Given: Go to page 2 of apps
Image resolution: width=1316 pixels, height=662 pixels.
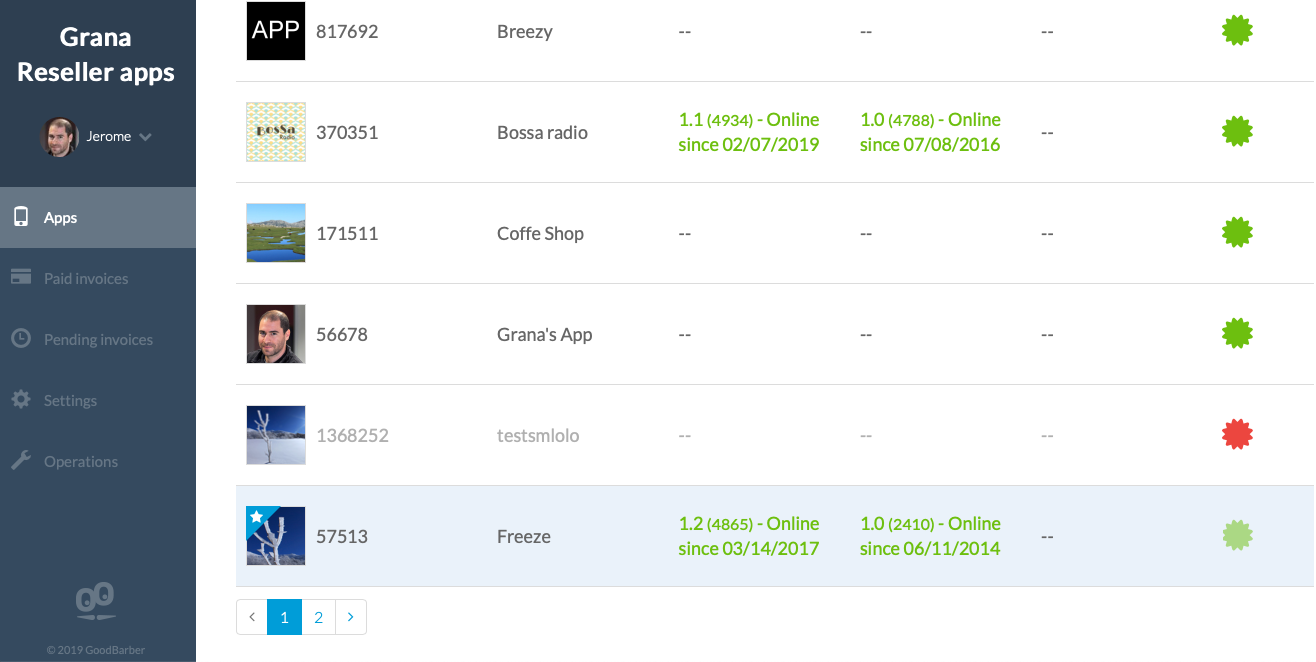Looking at the screenshot, I should pyautogui.click(x=318, y=617).
